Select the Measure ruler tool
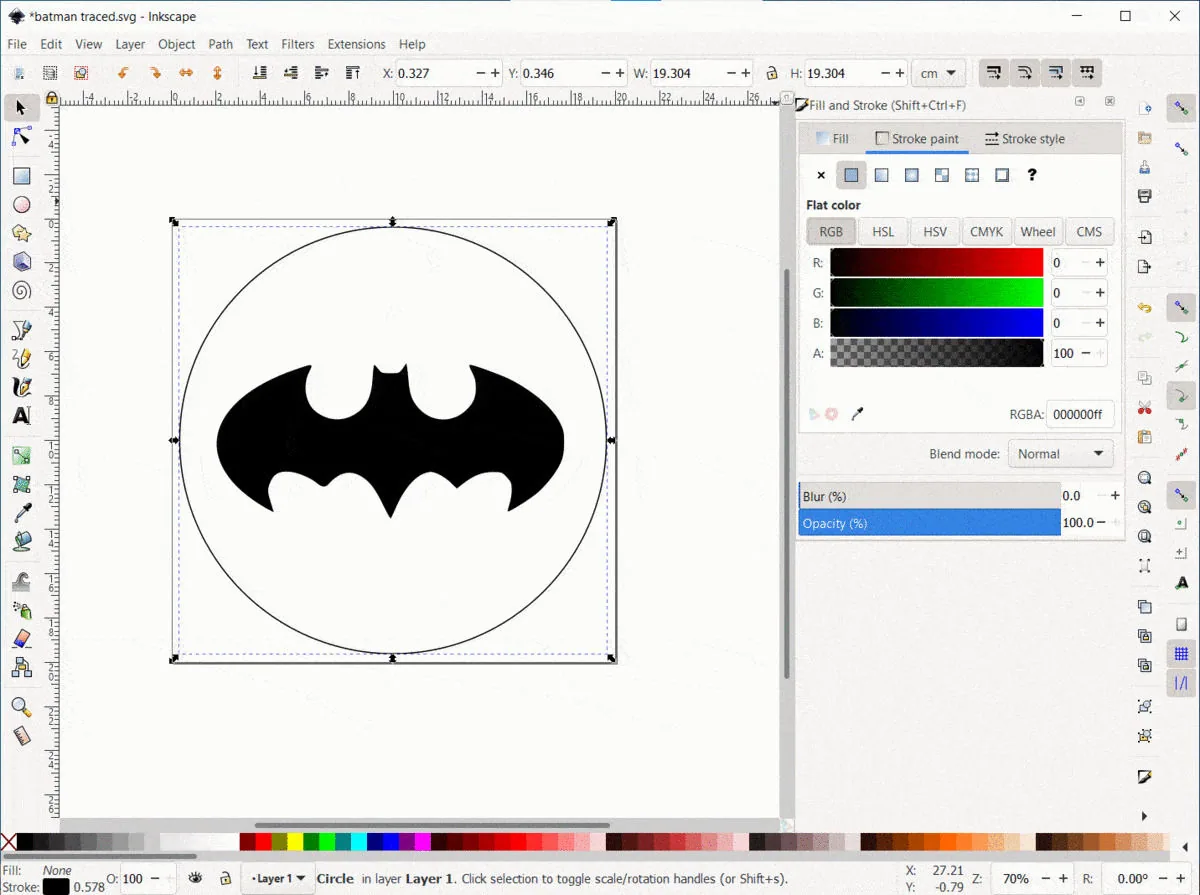1200x895 pixels. pos(21,736)
